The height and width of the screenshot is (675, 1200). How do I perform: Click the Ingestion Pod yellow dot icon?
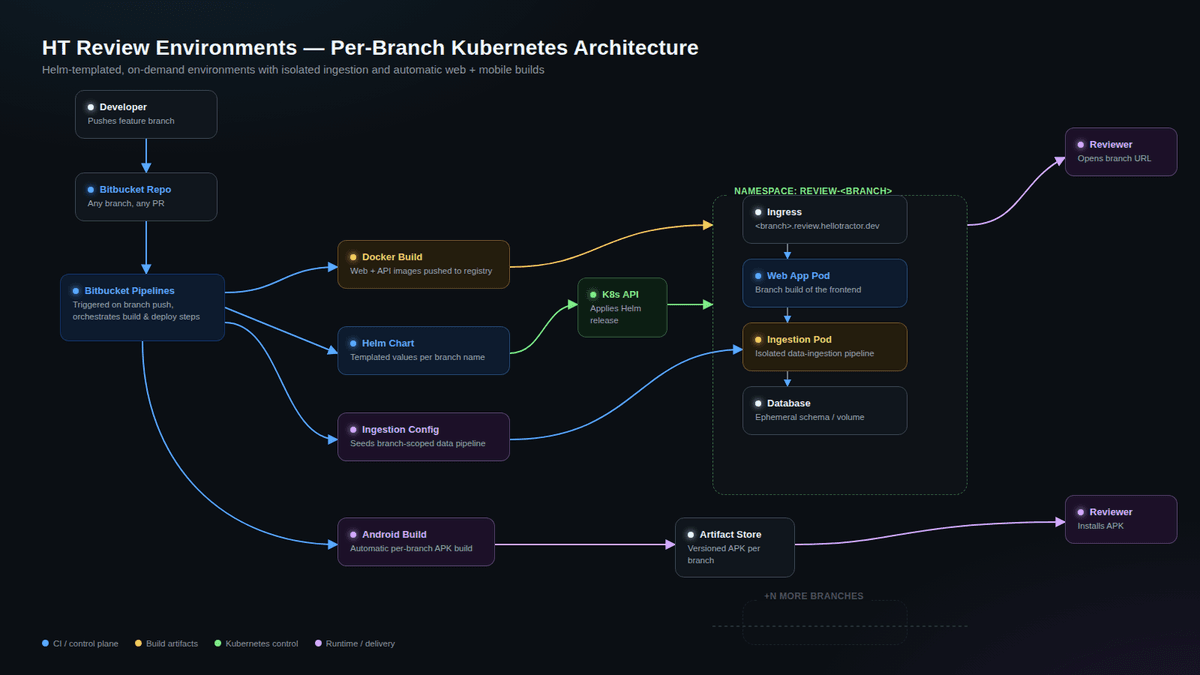(758, 340)
